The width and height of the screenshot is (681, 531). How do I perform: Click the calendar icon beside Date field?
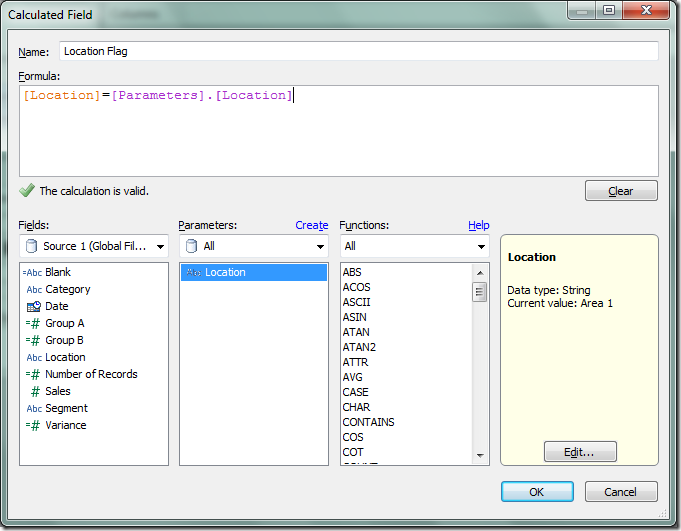coord(34,307)
